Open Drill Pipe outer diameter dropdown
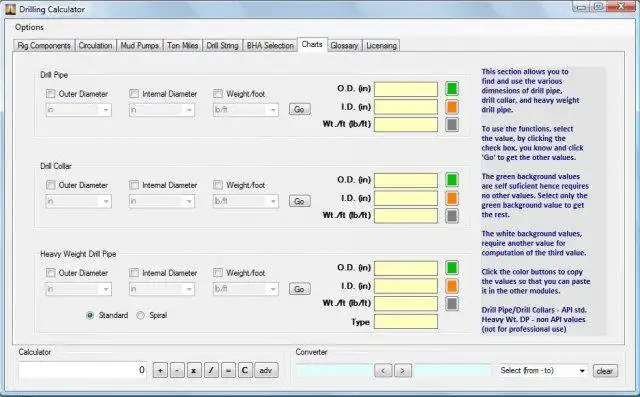The image size is (640, 397). (x=79, y=110)
